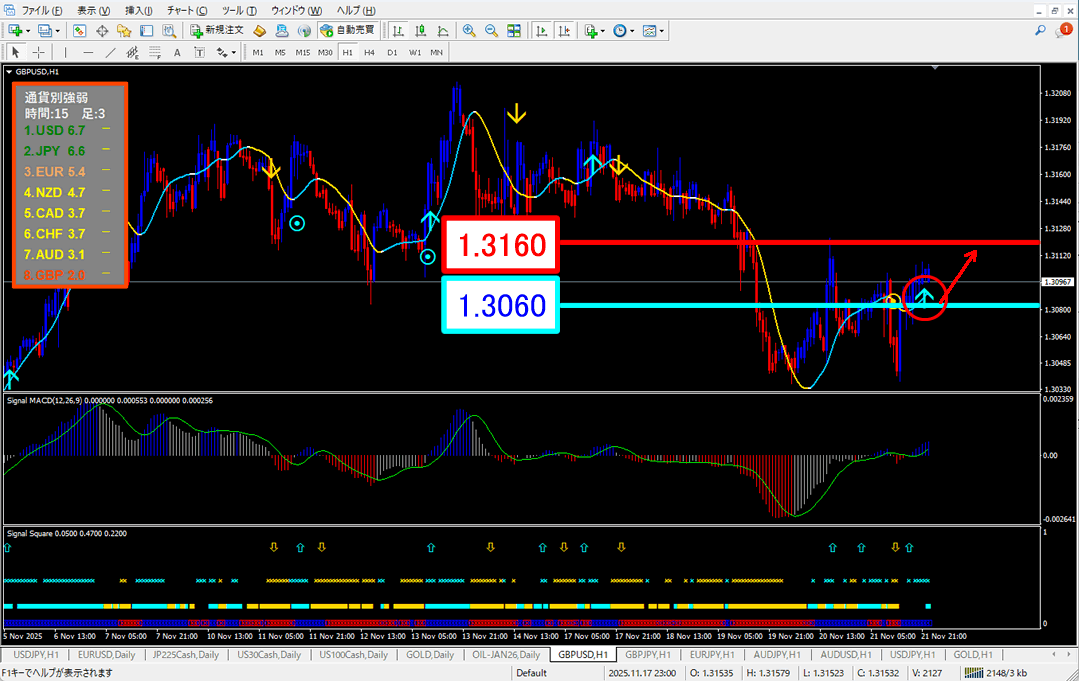Zoom out of the chart
Image resolution: width=1080 pixels, height=681 pixels.
click(491, 30)
